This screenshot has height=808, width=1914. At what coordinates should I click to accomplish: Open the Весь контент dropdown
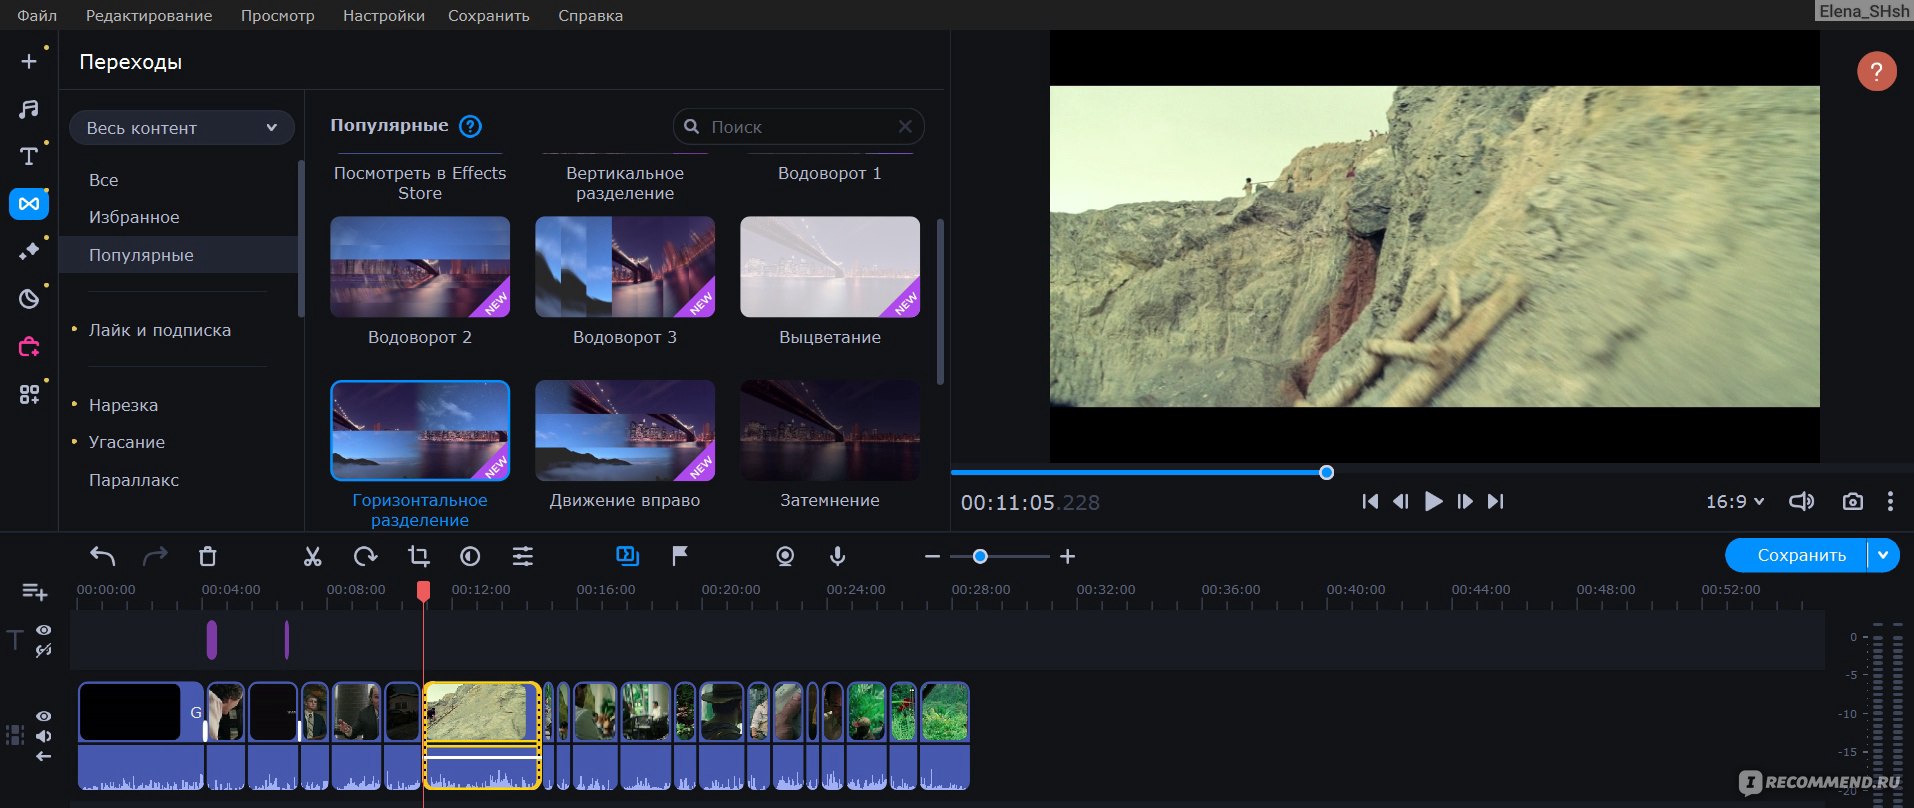(x=181, y=128)
